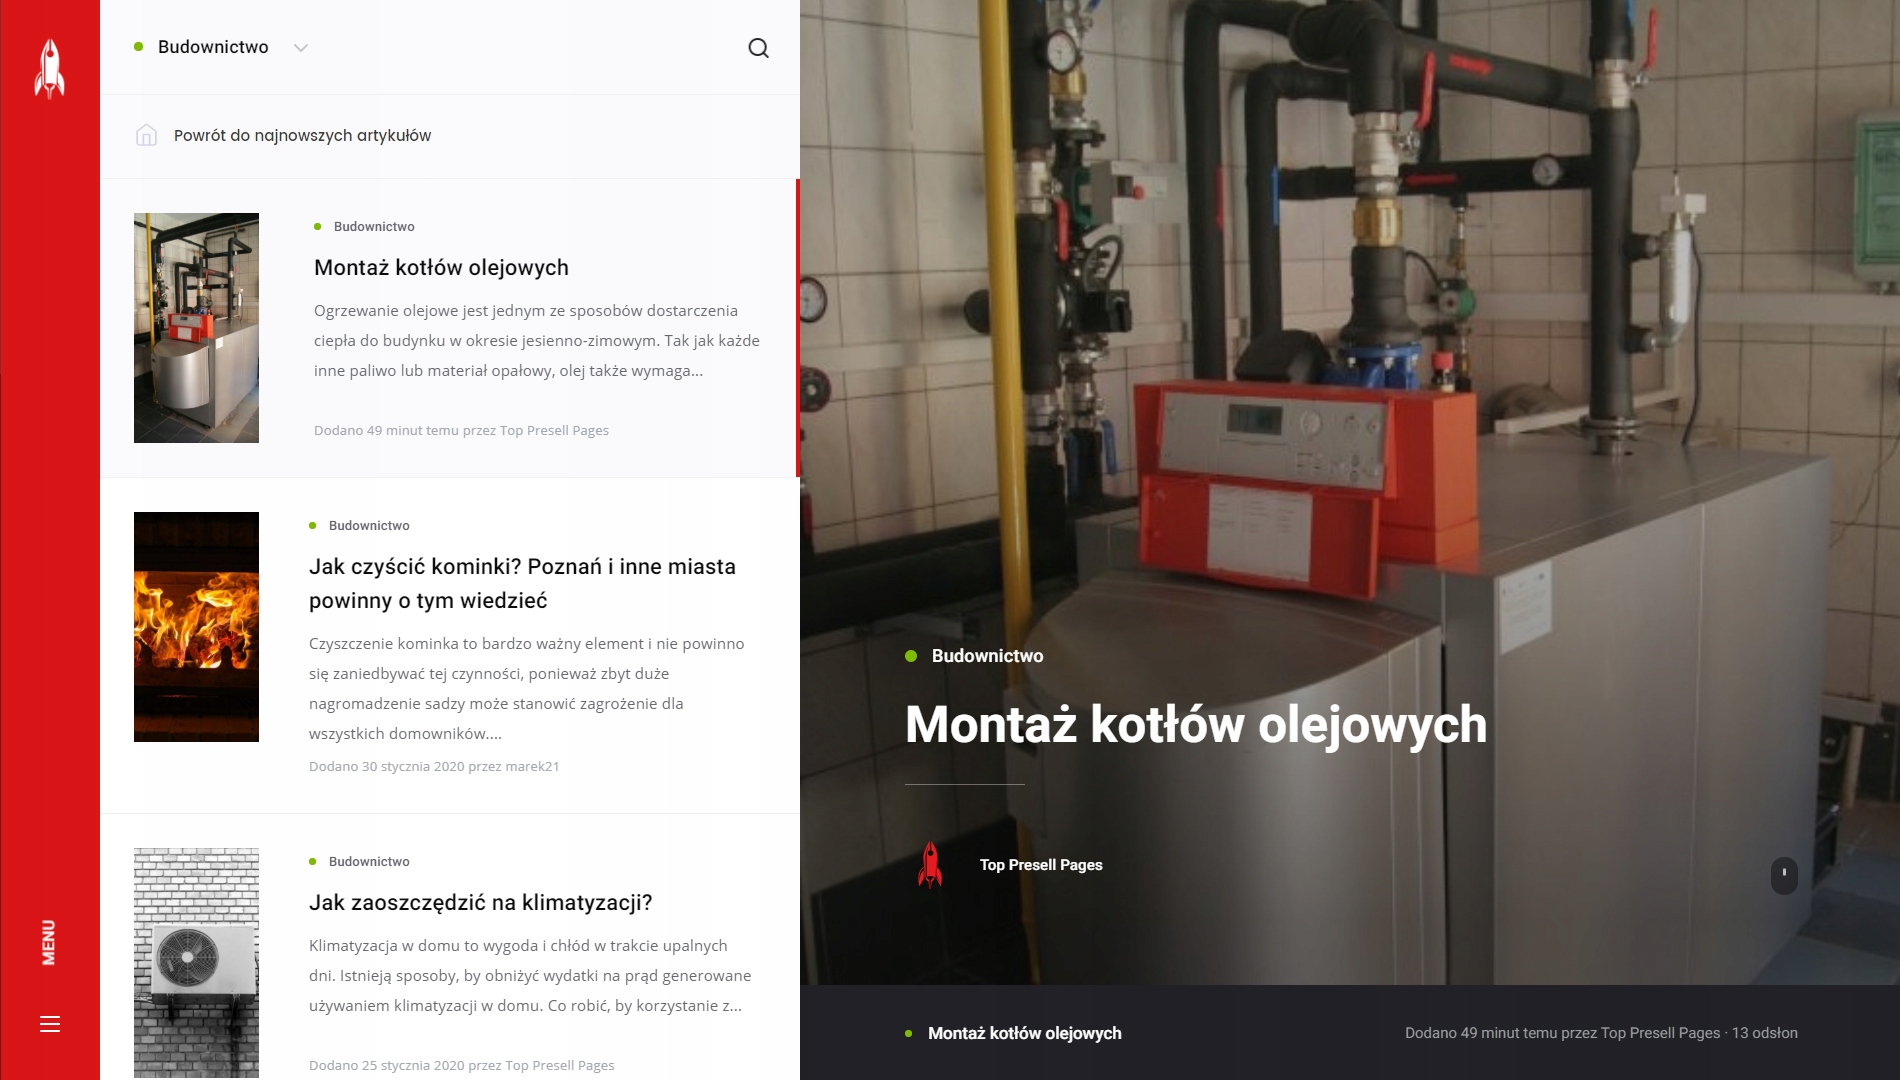Go back via Powrót do najnowszych artykułów

[302, 135]
